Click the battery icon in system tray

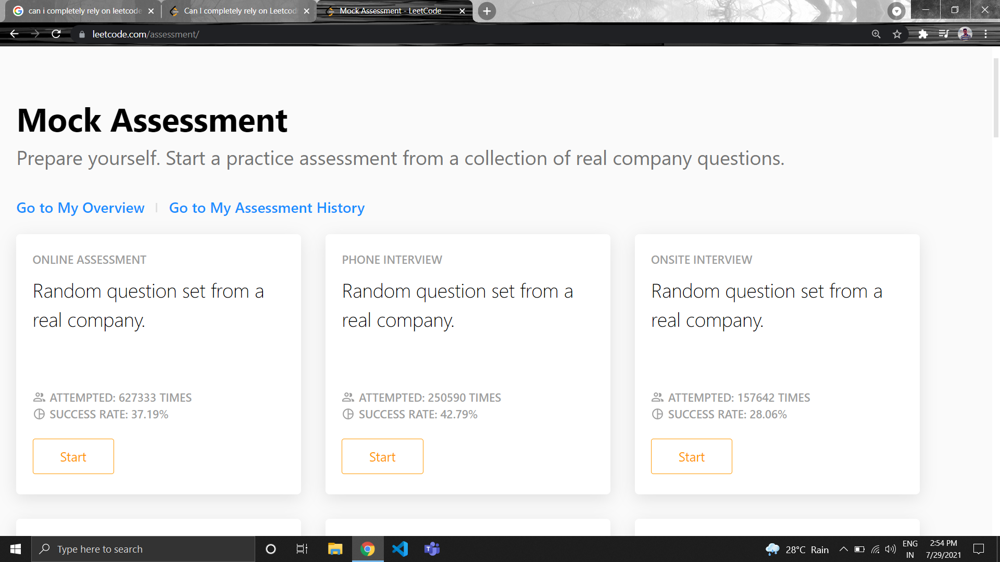(x=859, y=549)
